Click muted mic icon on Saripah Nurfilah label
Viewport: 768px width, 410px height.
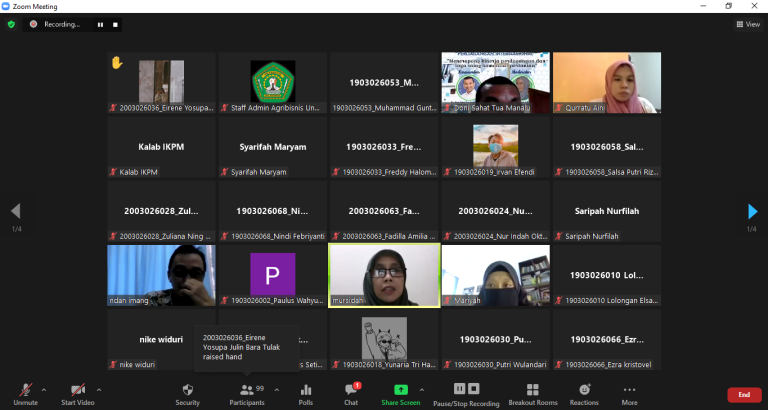click(559, 236)
